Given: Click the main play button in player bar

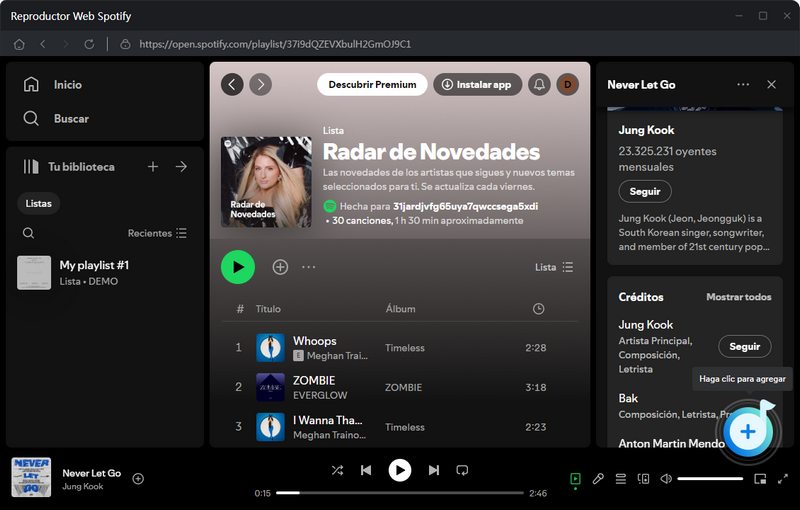Looking at the screenshot, I should click(400, 470).
